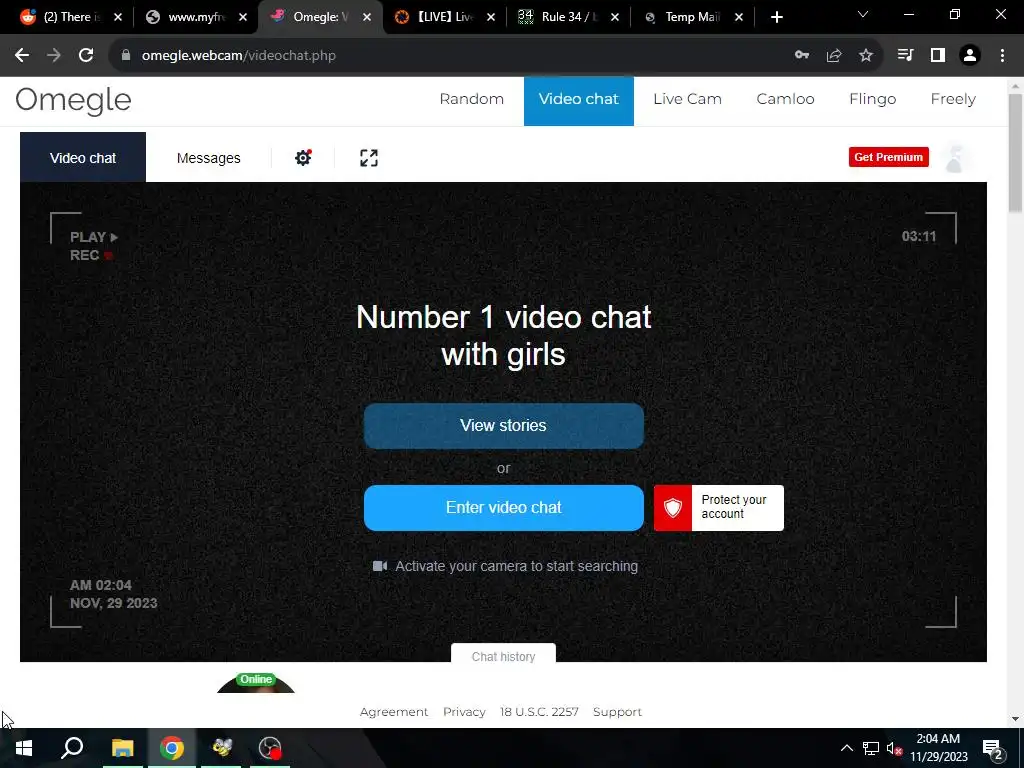The height and width of the screenshot is (768, 1024).
Task: Open the Chrome profile icon
Action: tap(970, 56)
